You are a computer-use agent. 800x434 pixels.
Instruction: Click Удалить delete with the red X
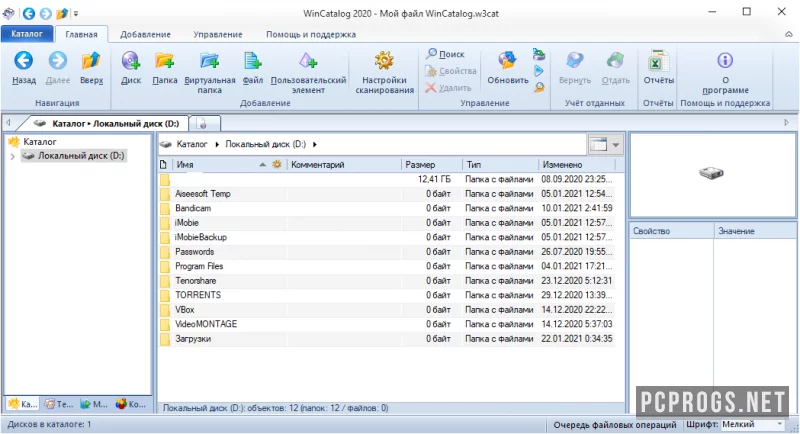[448, 88]
